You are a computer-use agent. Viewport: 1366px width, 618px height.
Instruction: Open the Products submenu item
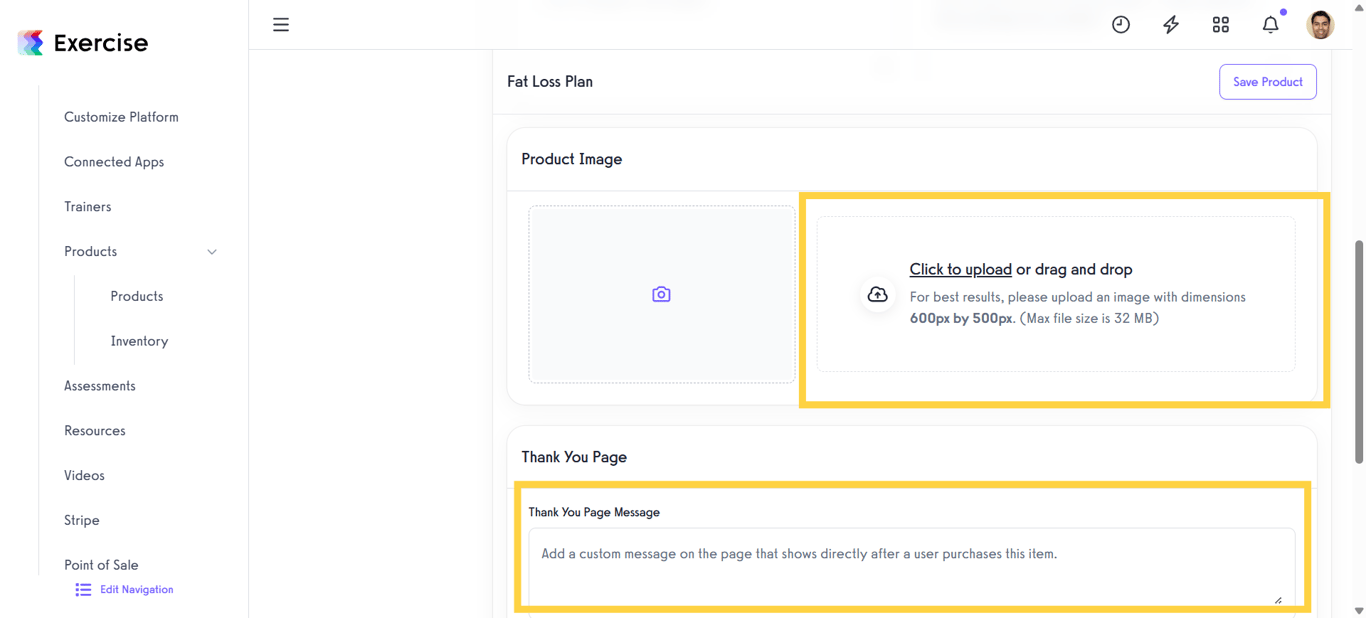click(x=136, y=296)
